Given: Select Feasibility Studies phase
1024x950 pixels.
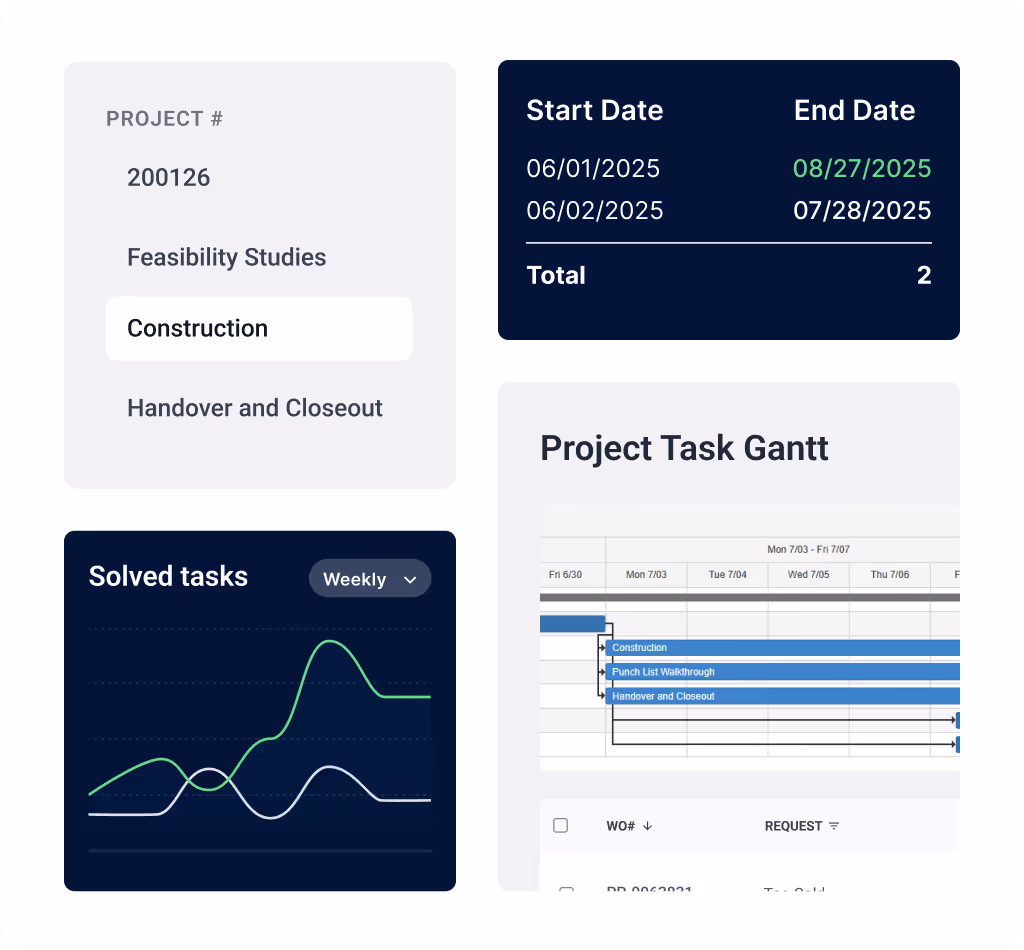Looking at the screenshot, I should 227,257.
